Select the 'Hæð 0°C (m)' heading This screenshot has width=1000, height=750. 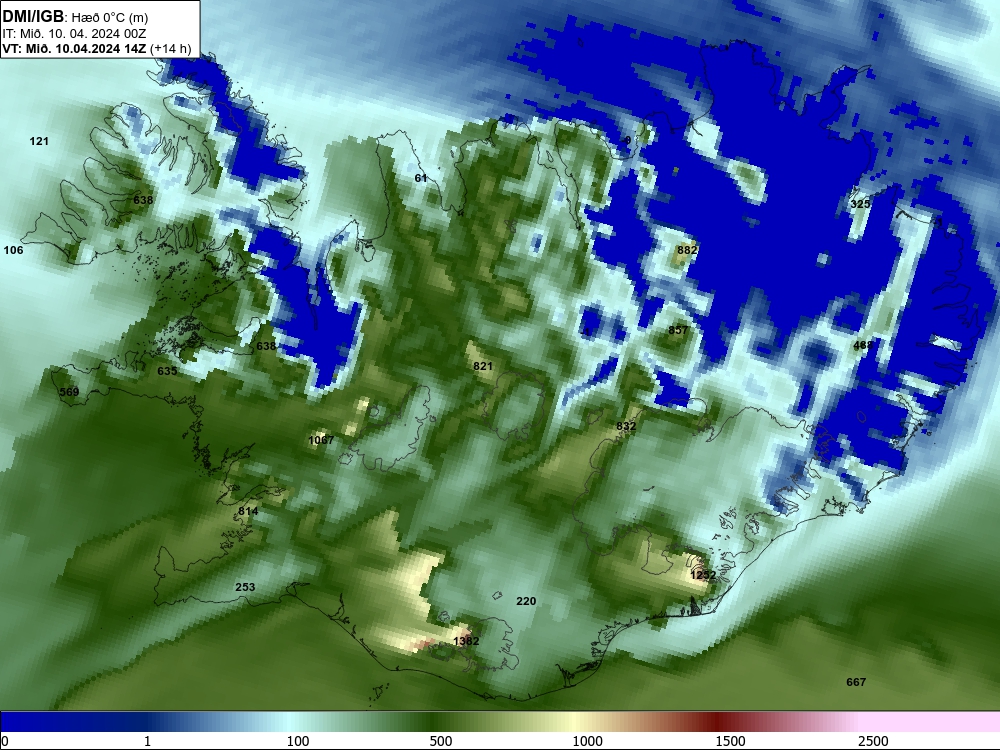tap(109, 18)
